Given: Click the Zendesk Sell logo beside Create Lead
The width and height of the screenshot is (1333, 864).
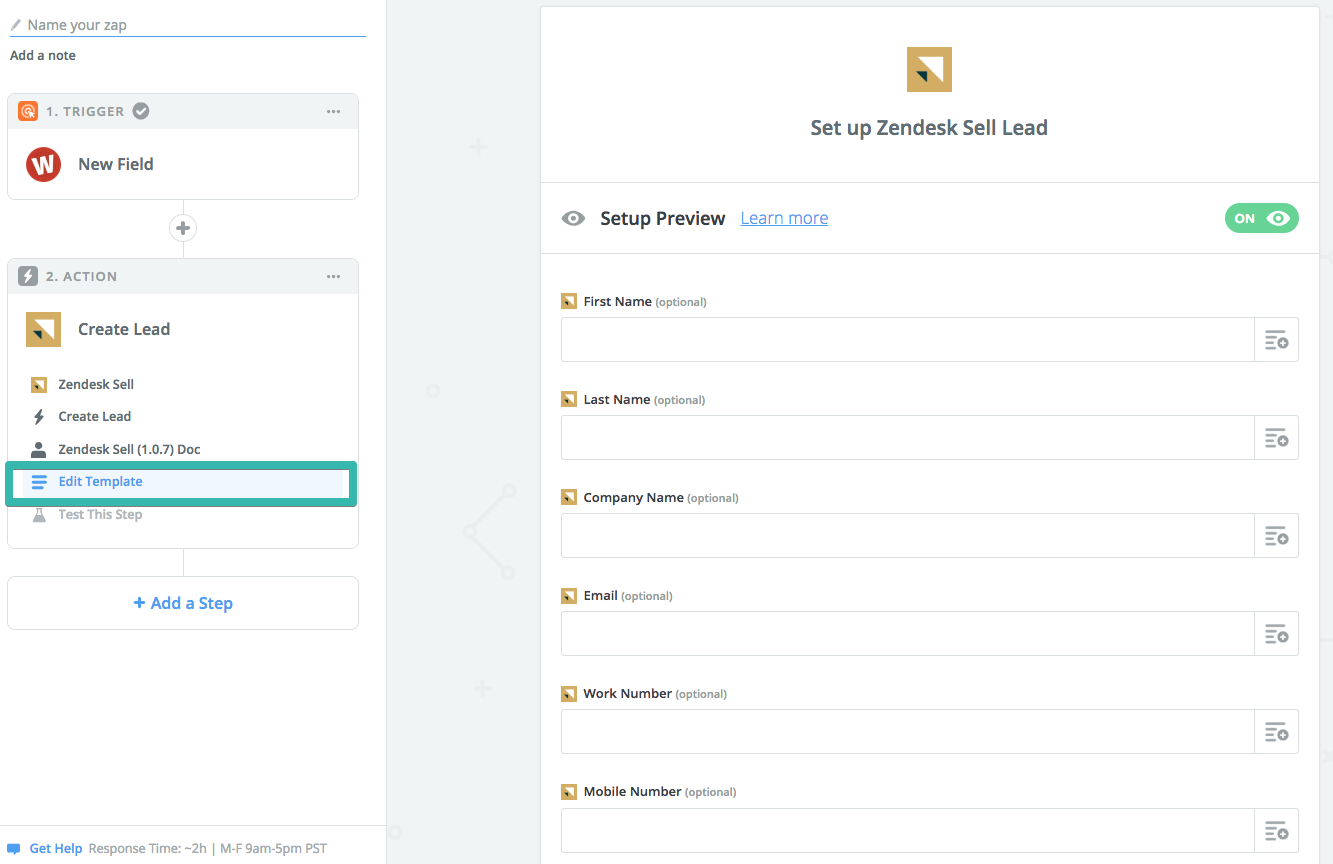Looking at the screenshot, I should (43, 329).
